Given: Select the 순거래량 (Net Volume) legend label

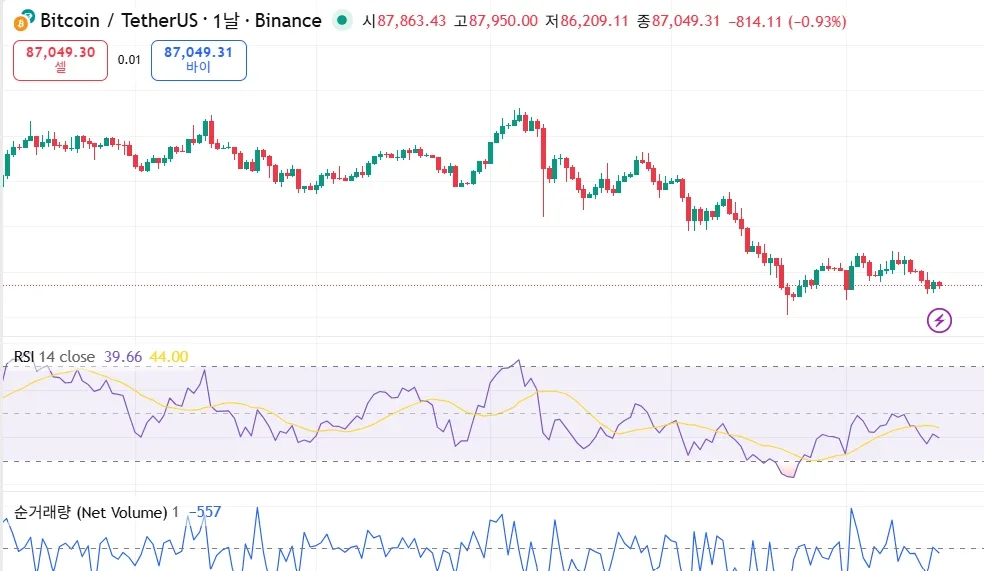Looking at the screenshot, I should point(90,512).
